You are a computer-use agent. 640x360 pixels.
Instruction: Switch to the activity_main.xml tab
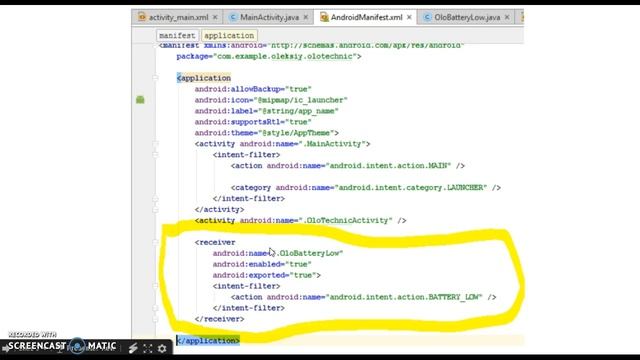click(178, 17)
